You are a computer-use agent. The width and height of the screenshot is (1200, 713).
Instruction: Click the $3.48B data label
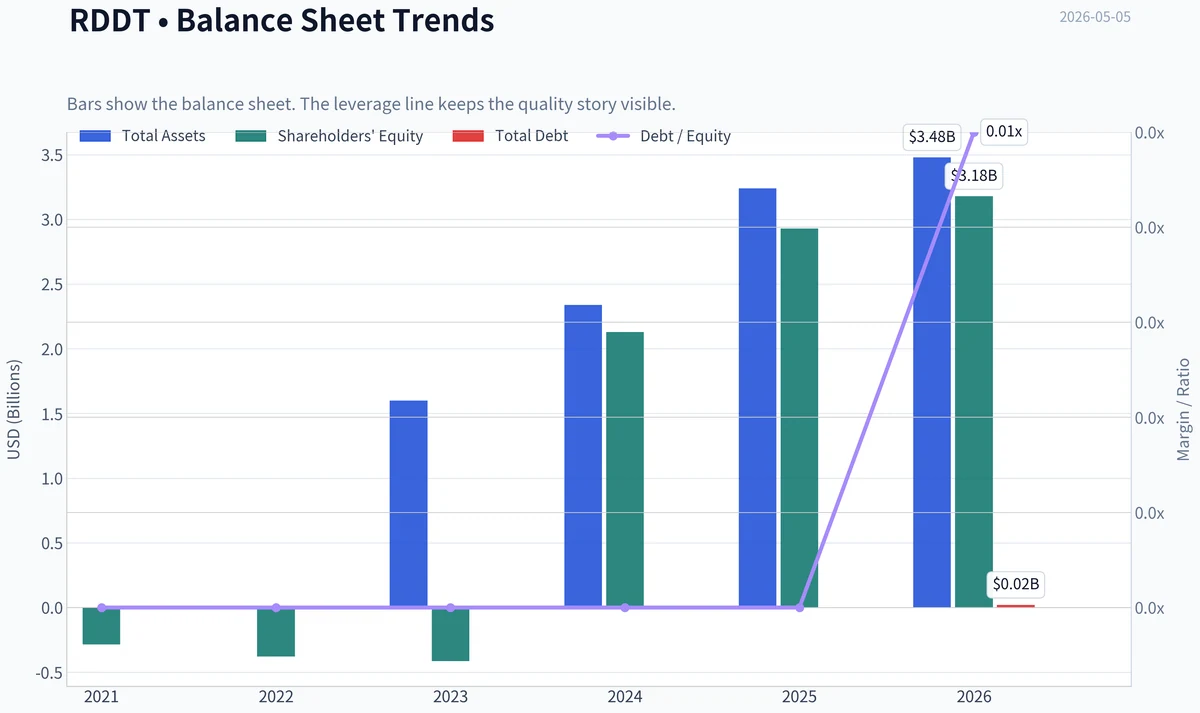(x=932, y=137)
